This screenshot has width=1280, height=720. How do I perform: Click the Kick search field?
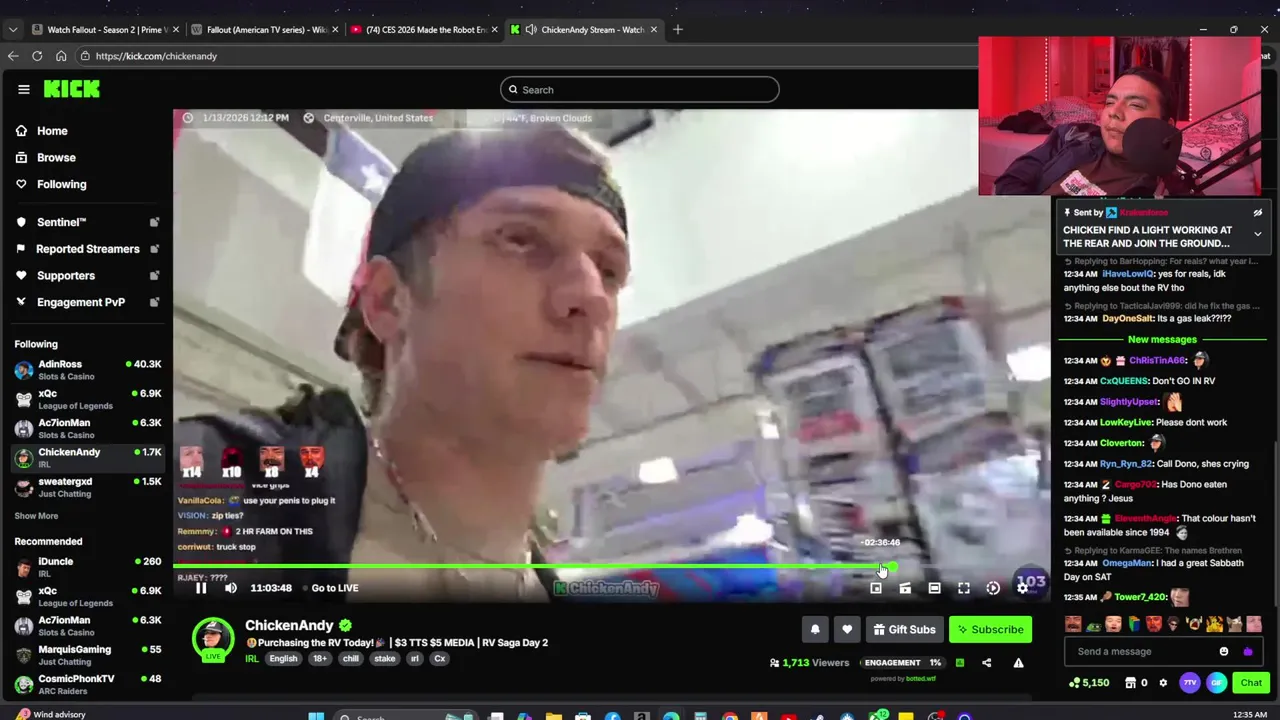point(640,90)
